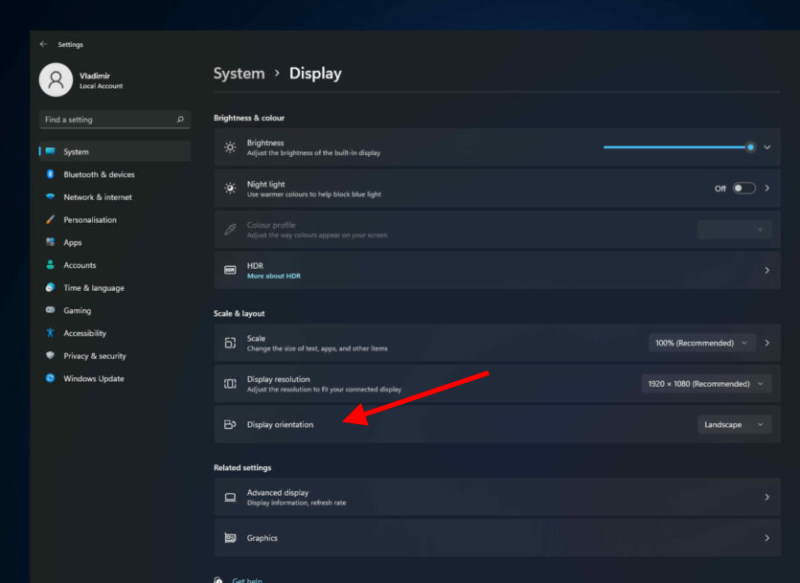The height and width of the screenshot is (583, 800).
Task: Click the Vladimir user avatar icon
Action: (56, 80)
